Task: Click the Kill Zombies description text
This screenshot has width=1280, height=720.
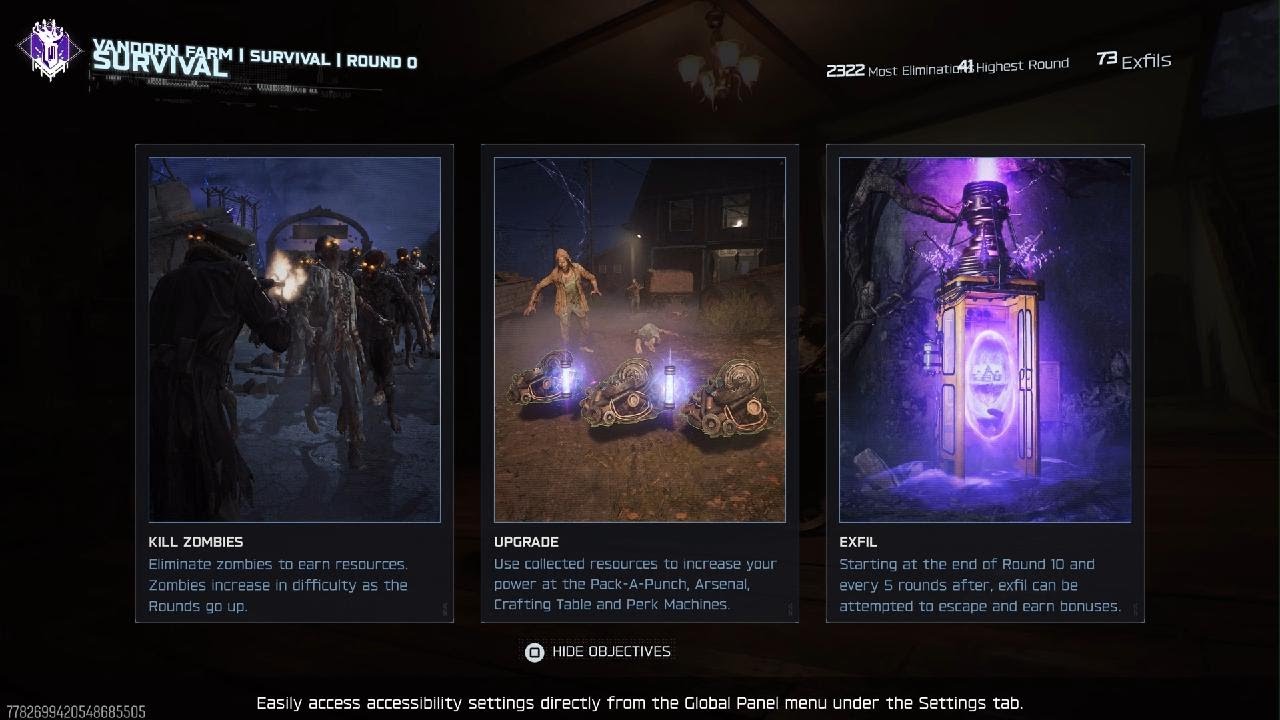Action: 278,585
